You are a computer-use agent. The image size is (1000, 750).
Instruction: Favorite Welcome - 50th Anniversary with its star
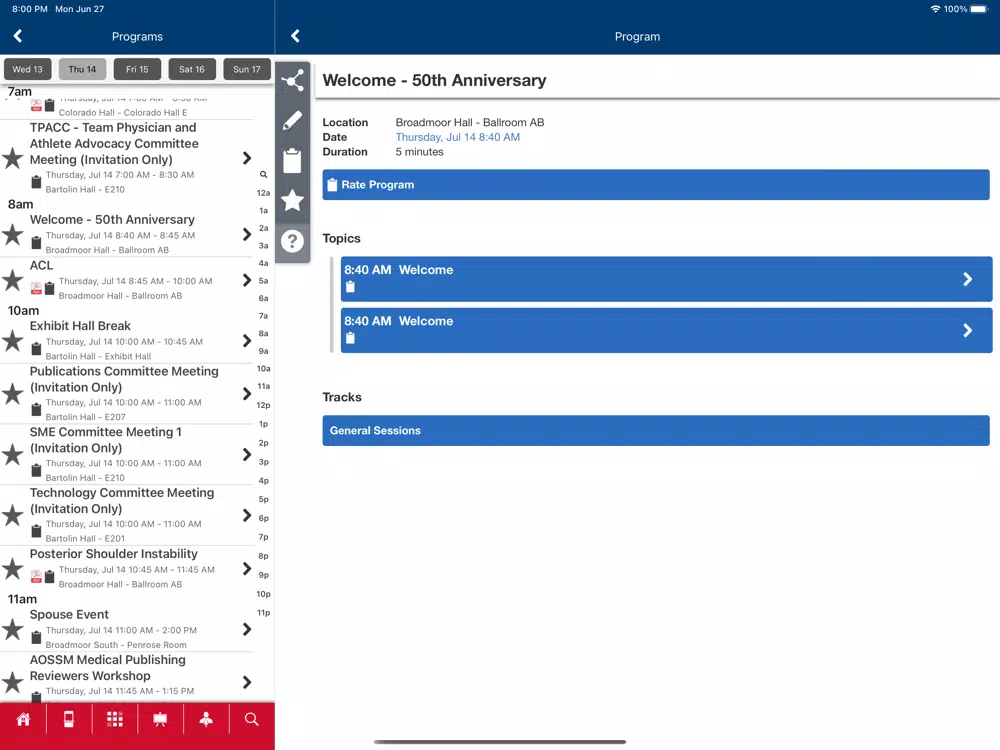pyautogui.click(x=13, y=235)
